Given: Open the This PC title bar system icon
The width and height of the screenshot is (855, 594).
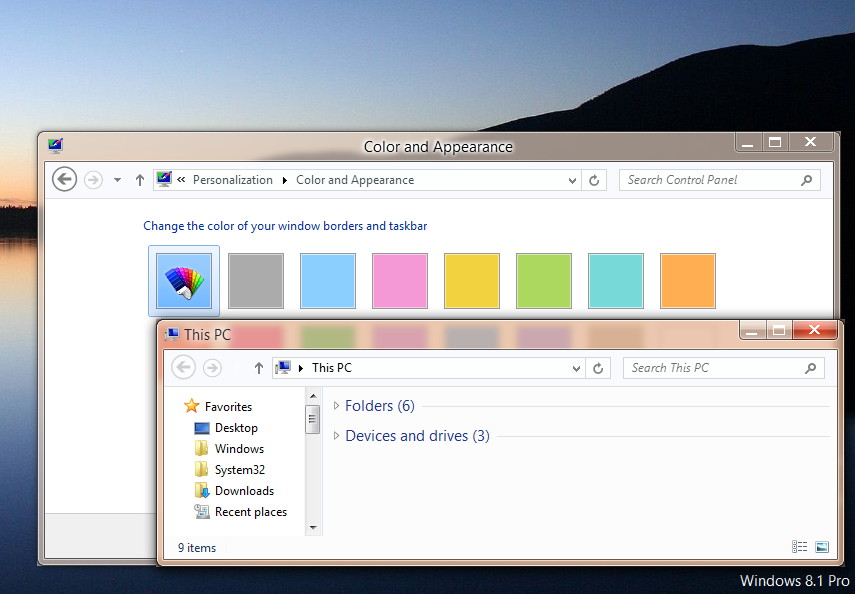Looking at the screenshot, I should tap(172, 334).
